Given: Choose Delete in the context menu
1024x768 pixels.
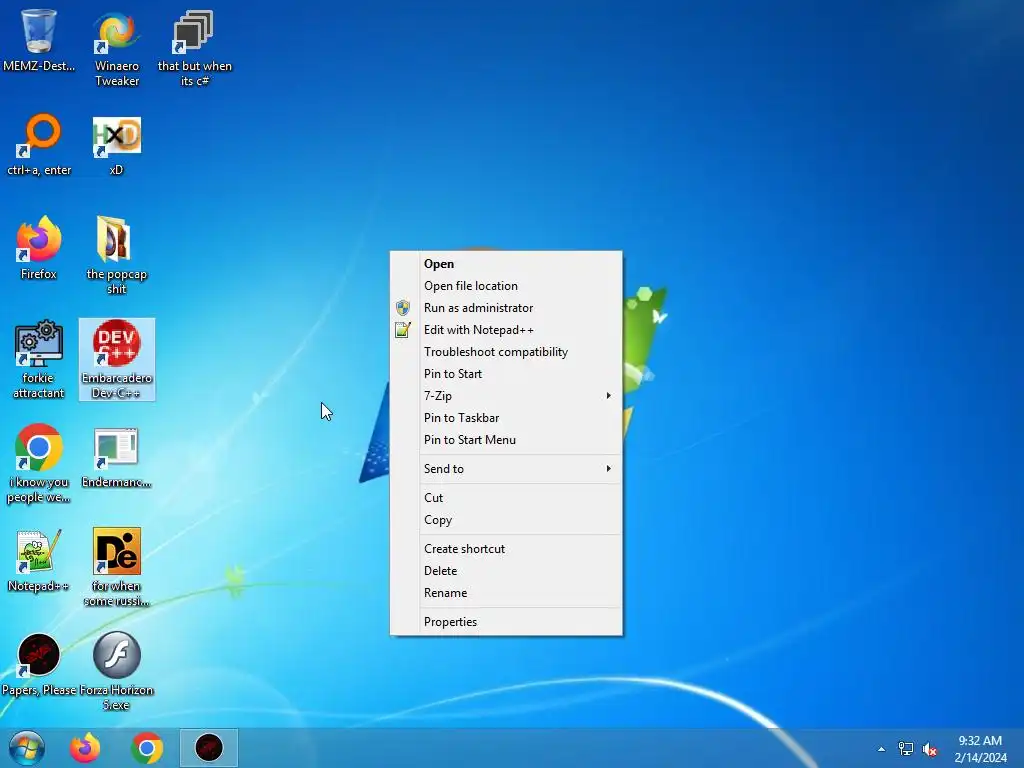Looking at the screenshot, I should point(506,571).
